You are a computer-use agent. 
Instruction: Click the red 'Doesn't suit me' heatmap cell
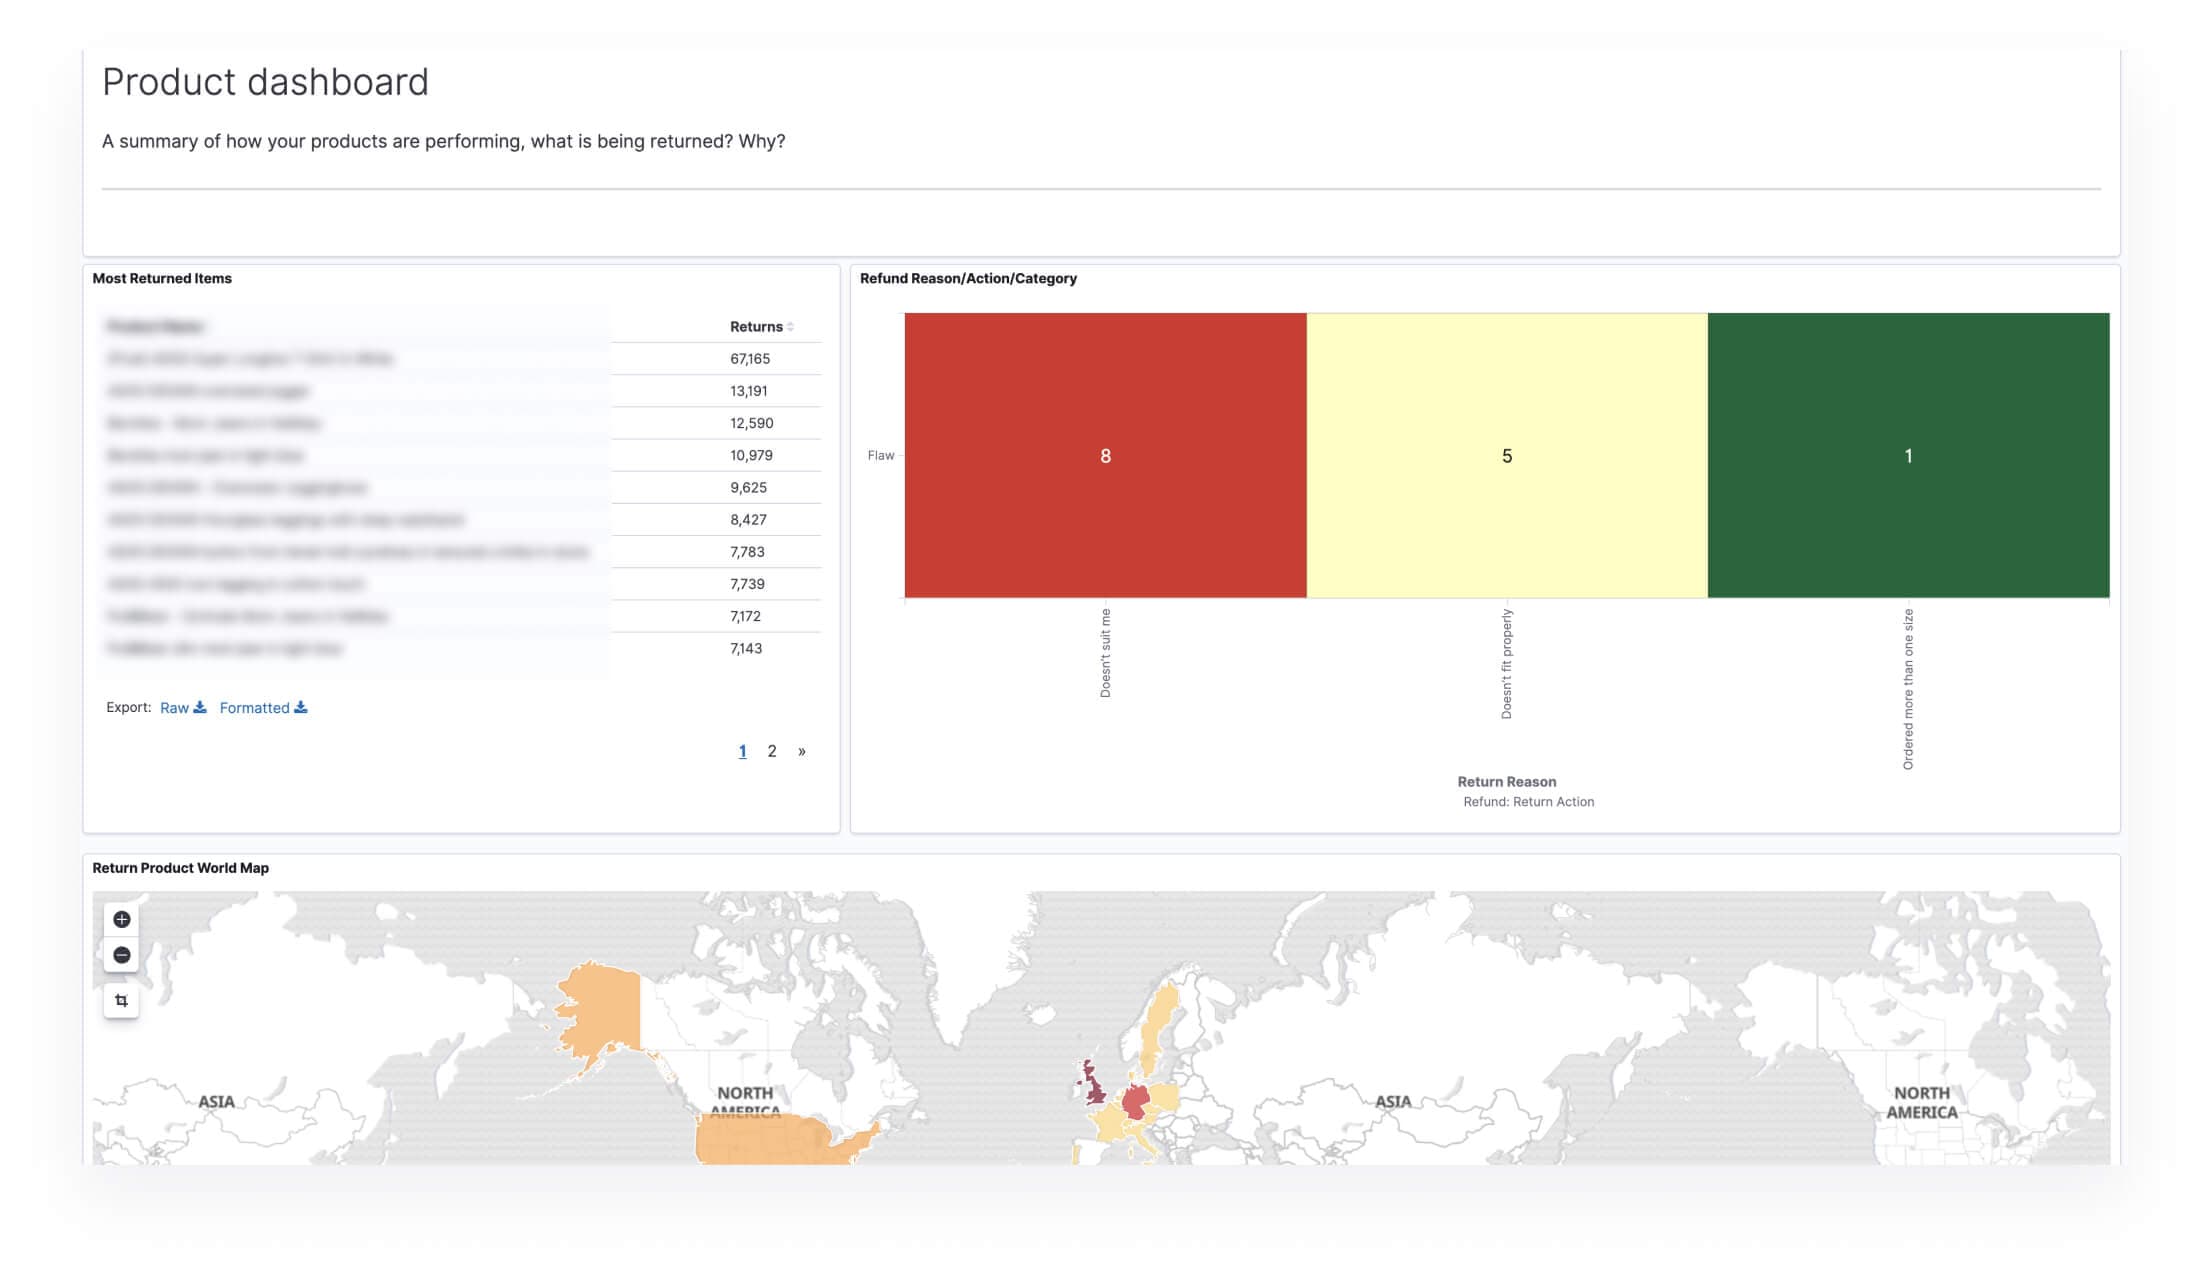point(1105,455)
